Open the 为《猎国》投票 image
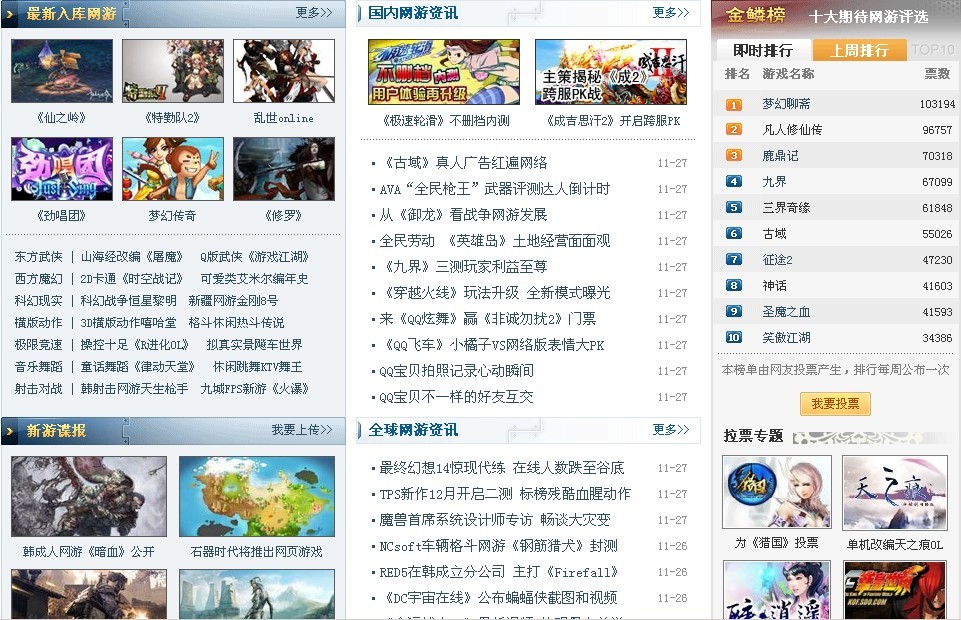Viewport: 961px width, 620px height. click(x=777, y=492)
